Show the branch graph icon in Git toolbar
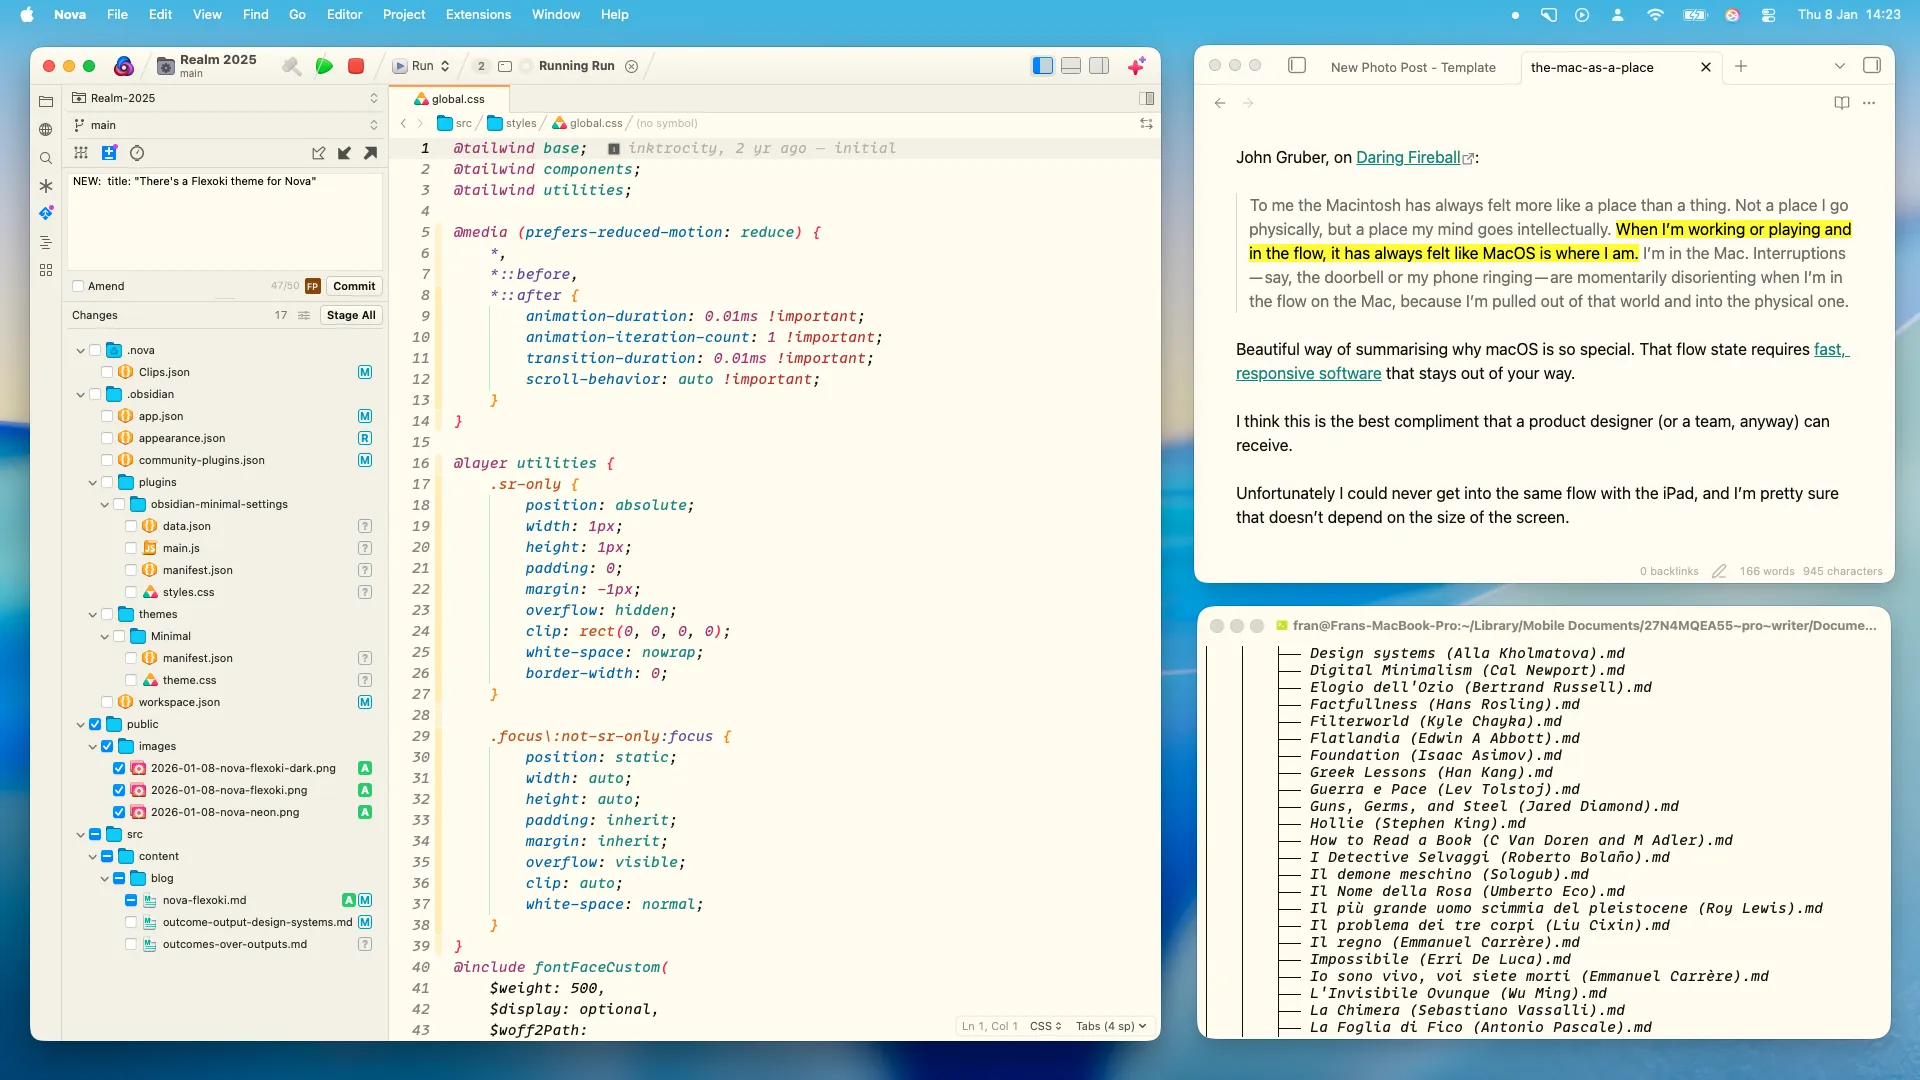This screenshot has height=1080, width=1920. coord(81,153)
